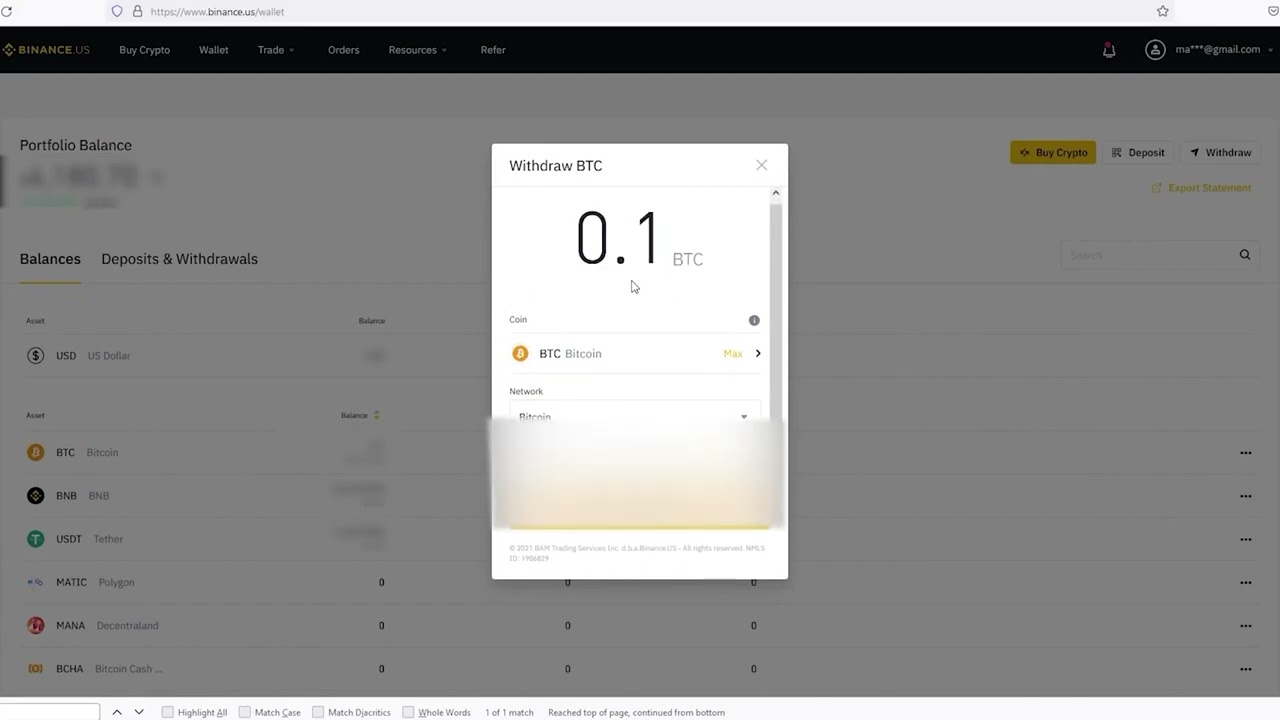Click the Bitcoin coin icon in dialog
The image size is (1280, 720).
point(520,353)
